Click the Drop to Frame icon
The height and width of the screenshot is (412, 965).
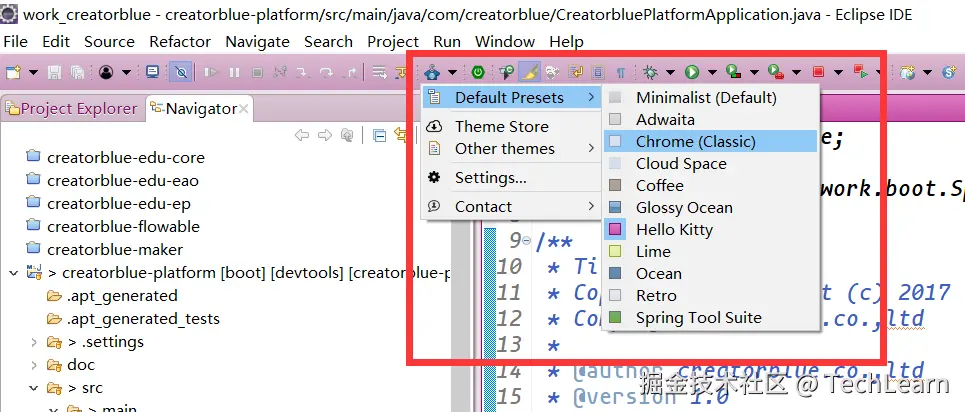380,73
